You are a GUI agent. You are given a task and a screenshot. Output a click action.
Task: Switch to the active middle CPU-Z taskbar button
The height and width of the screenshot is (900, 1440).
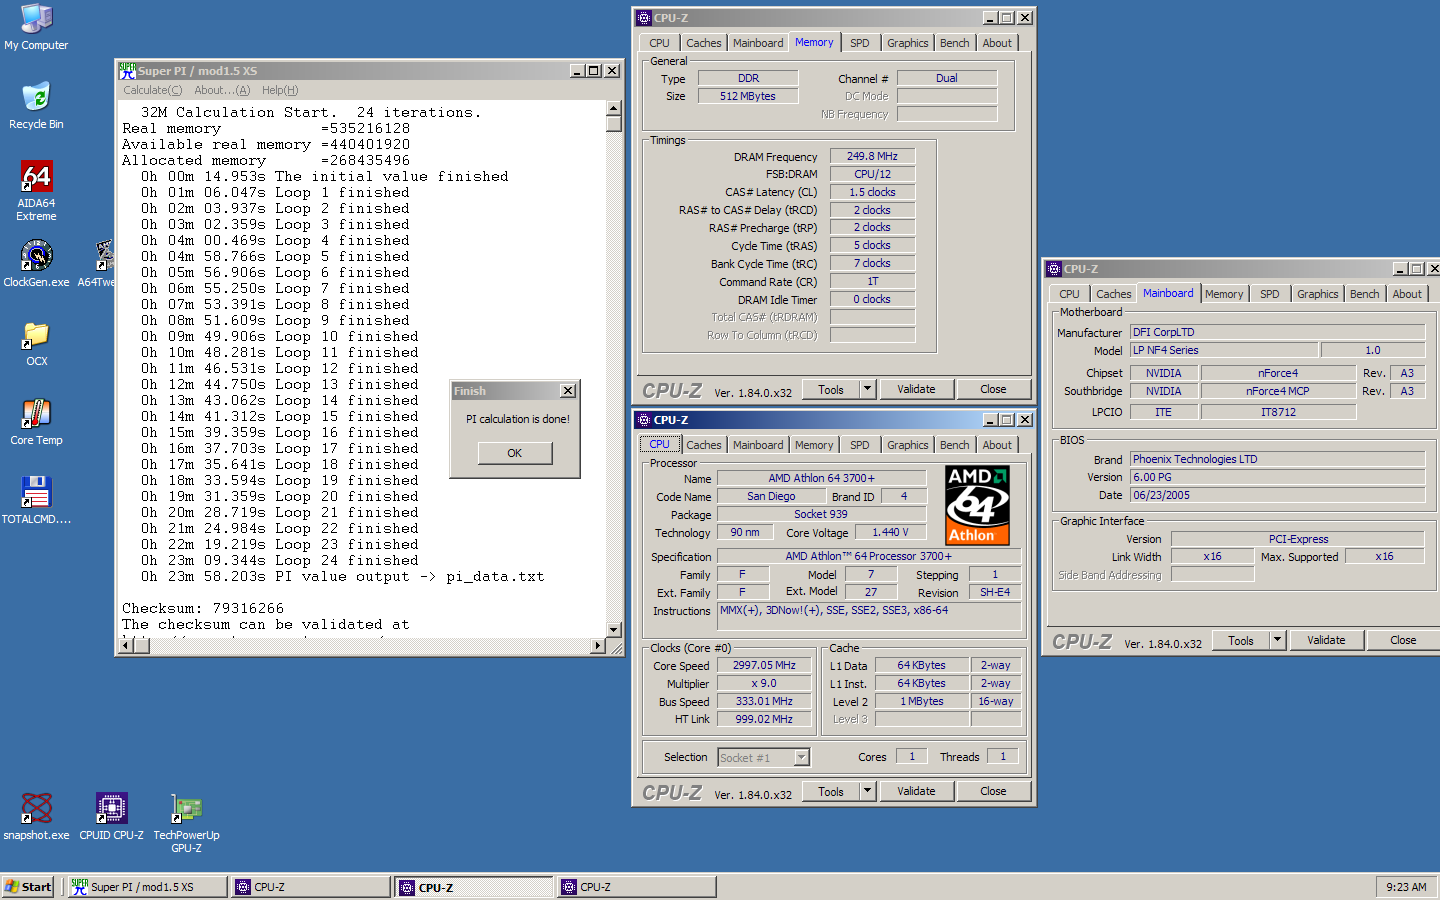click(x=474, y=887)
